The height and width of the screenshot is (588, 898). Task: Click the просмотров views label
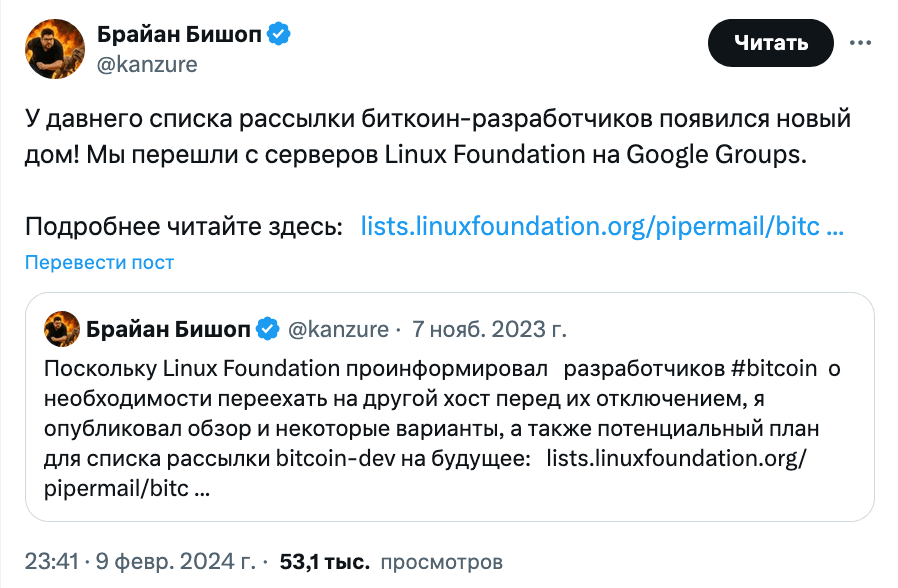tap(442, 562)
